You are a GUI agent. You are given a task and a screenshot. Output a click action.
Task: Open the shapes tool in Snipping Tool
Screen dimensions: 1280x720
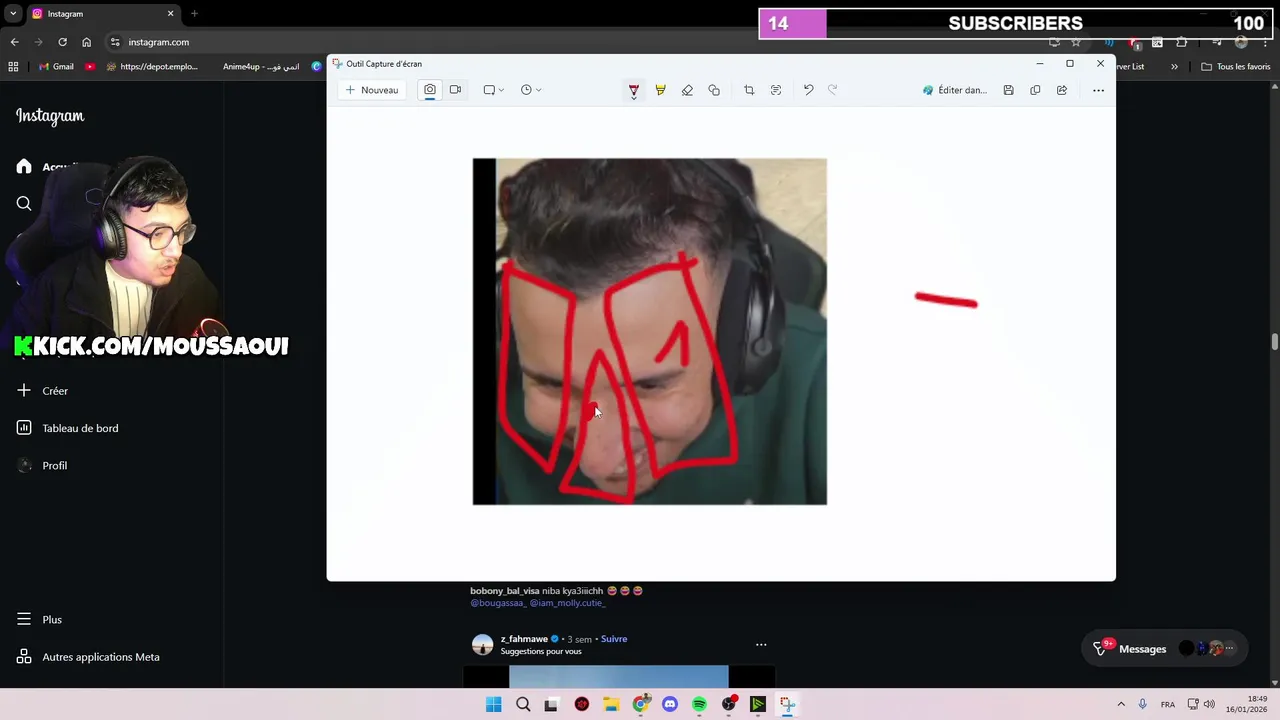[x=714, y=90]
